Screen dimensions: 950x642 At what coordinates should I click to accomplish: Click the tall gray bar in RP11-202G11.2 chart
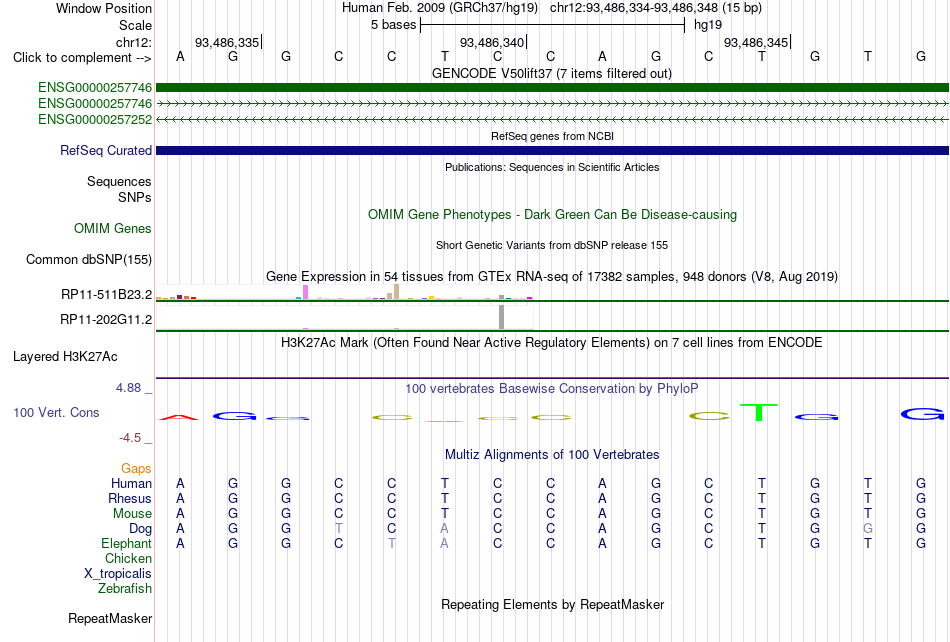click(501, 317)
